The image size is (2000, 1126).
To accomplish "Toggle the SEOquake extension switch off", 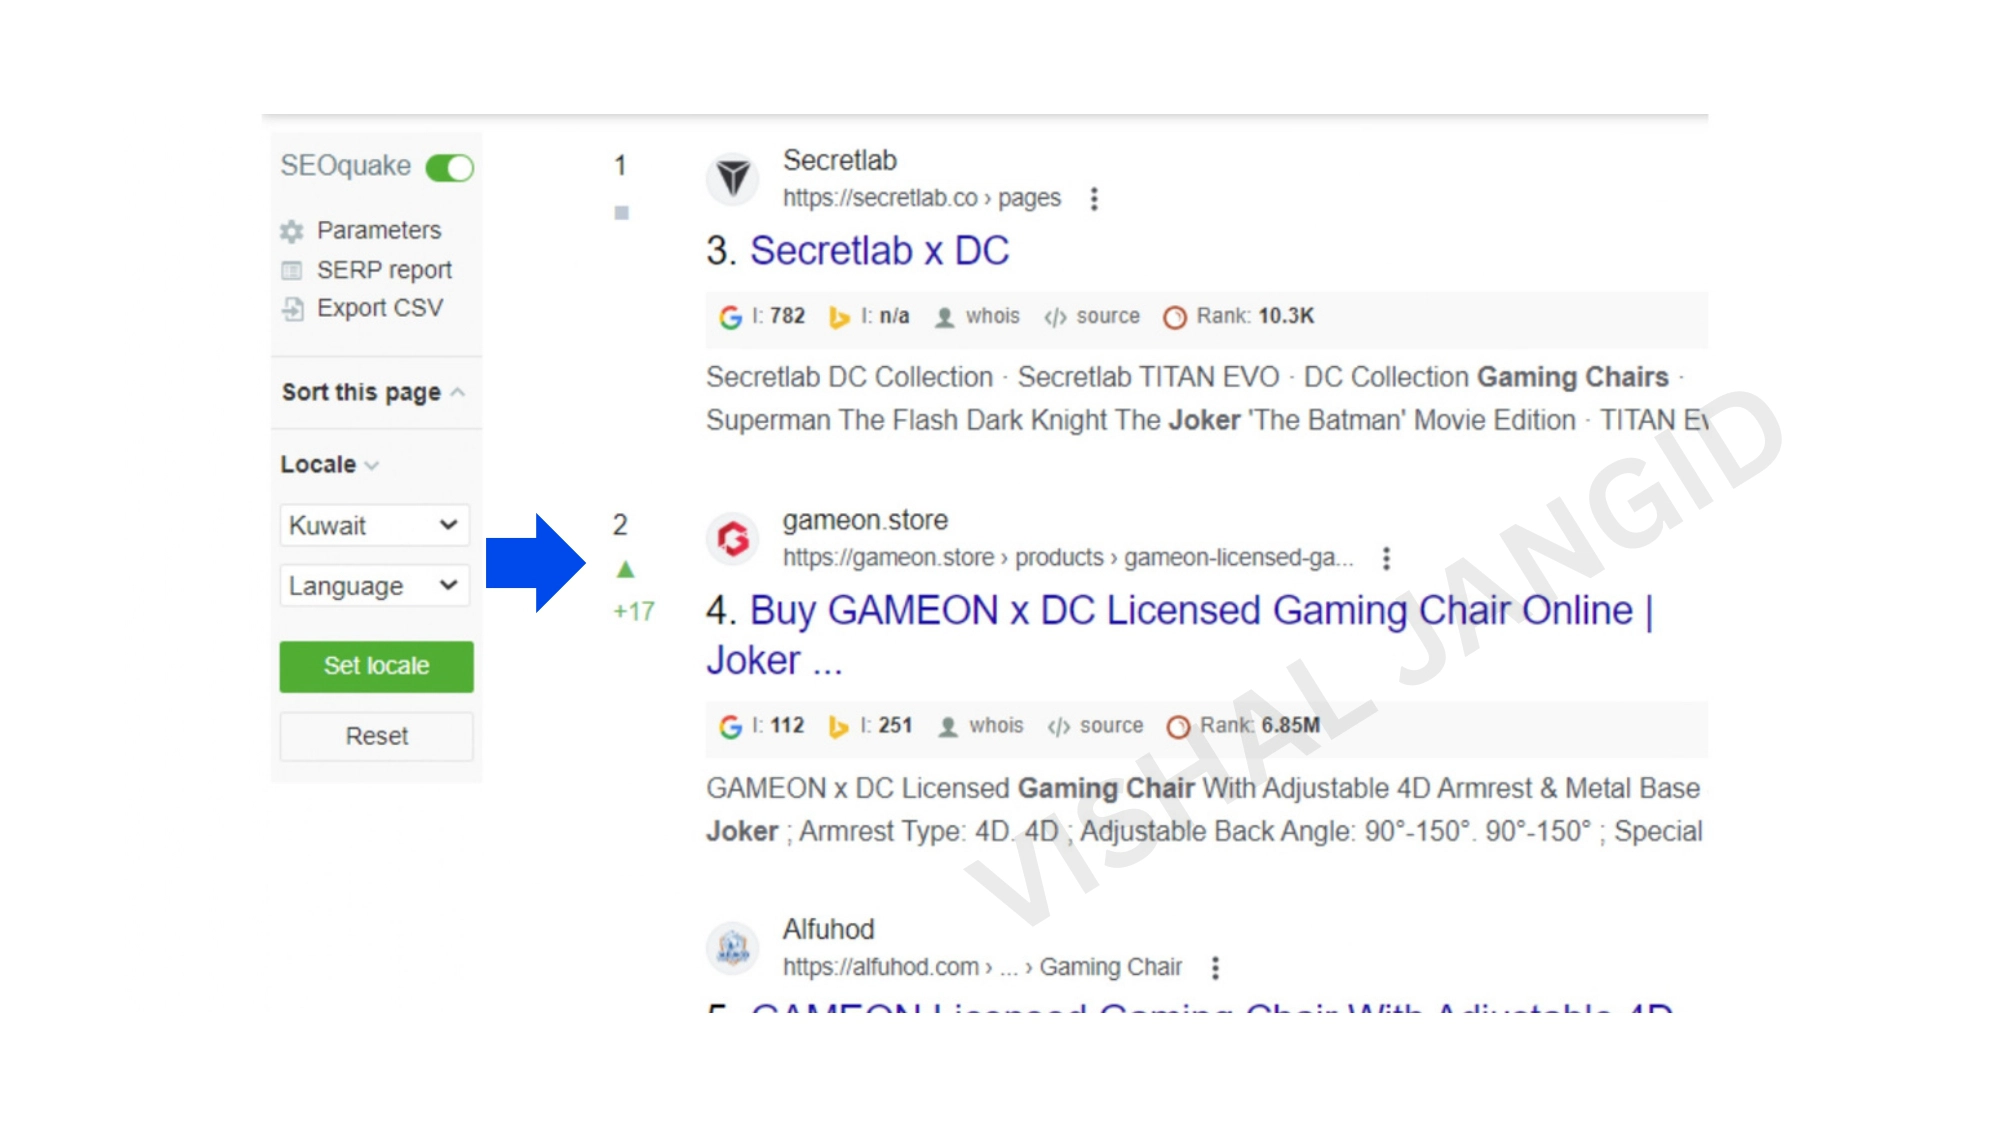I will (449, 167).
